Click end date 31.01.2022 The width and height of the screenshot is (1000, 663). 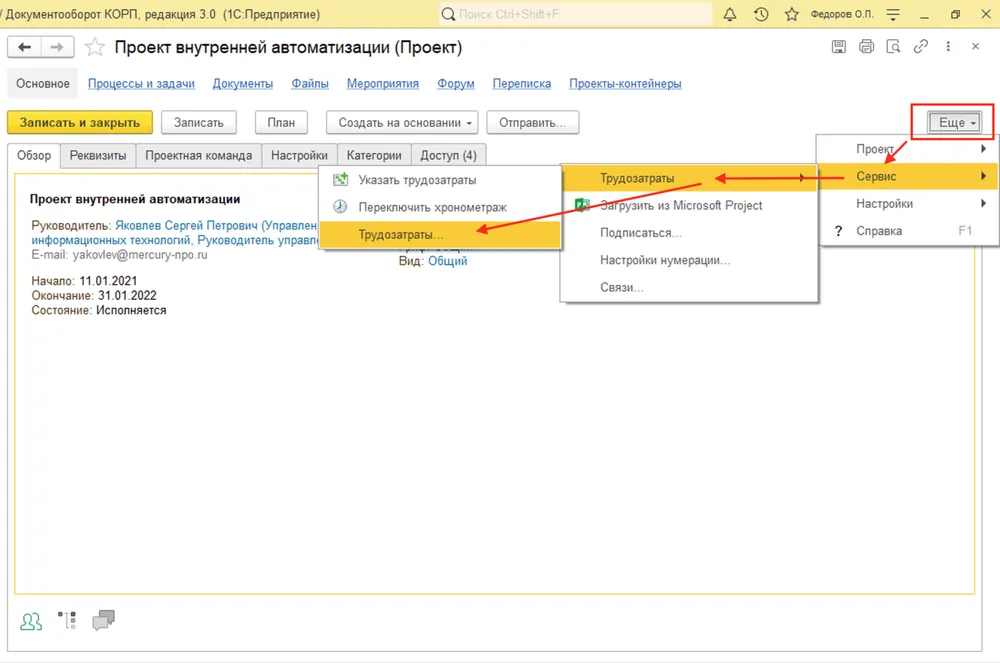pyautogui.click(x=127, y=296)
